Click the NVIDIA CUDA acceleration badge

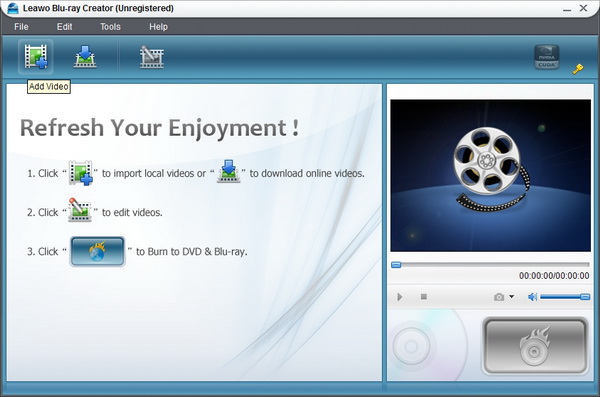click(x=546, y=57)
